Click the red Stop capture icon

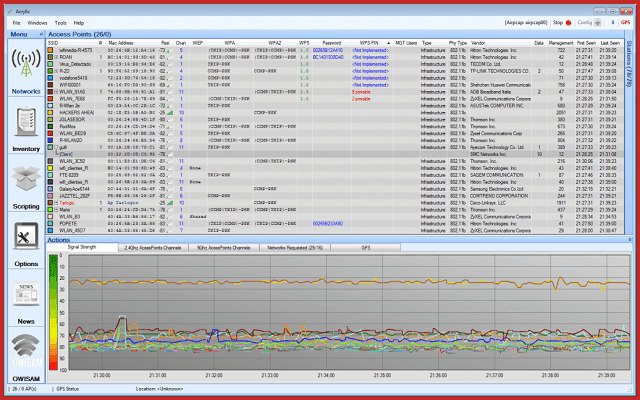click(x=569, y=21)
